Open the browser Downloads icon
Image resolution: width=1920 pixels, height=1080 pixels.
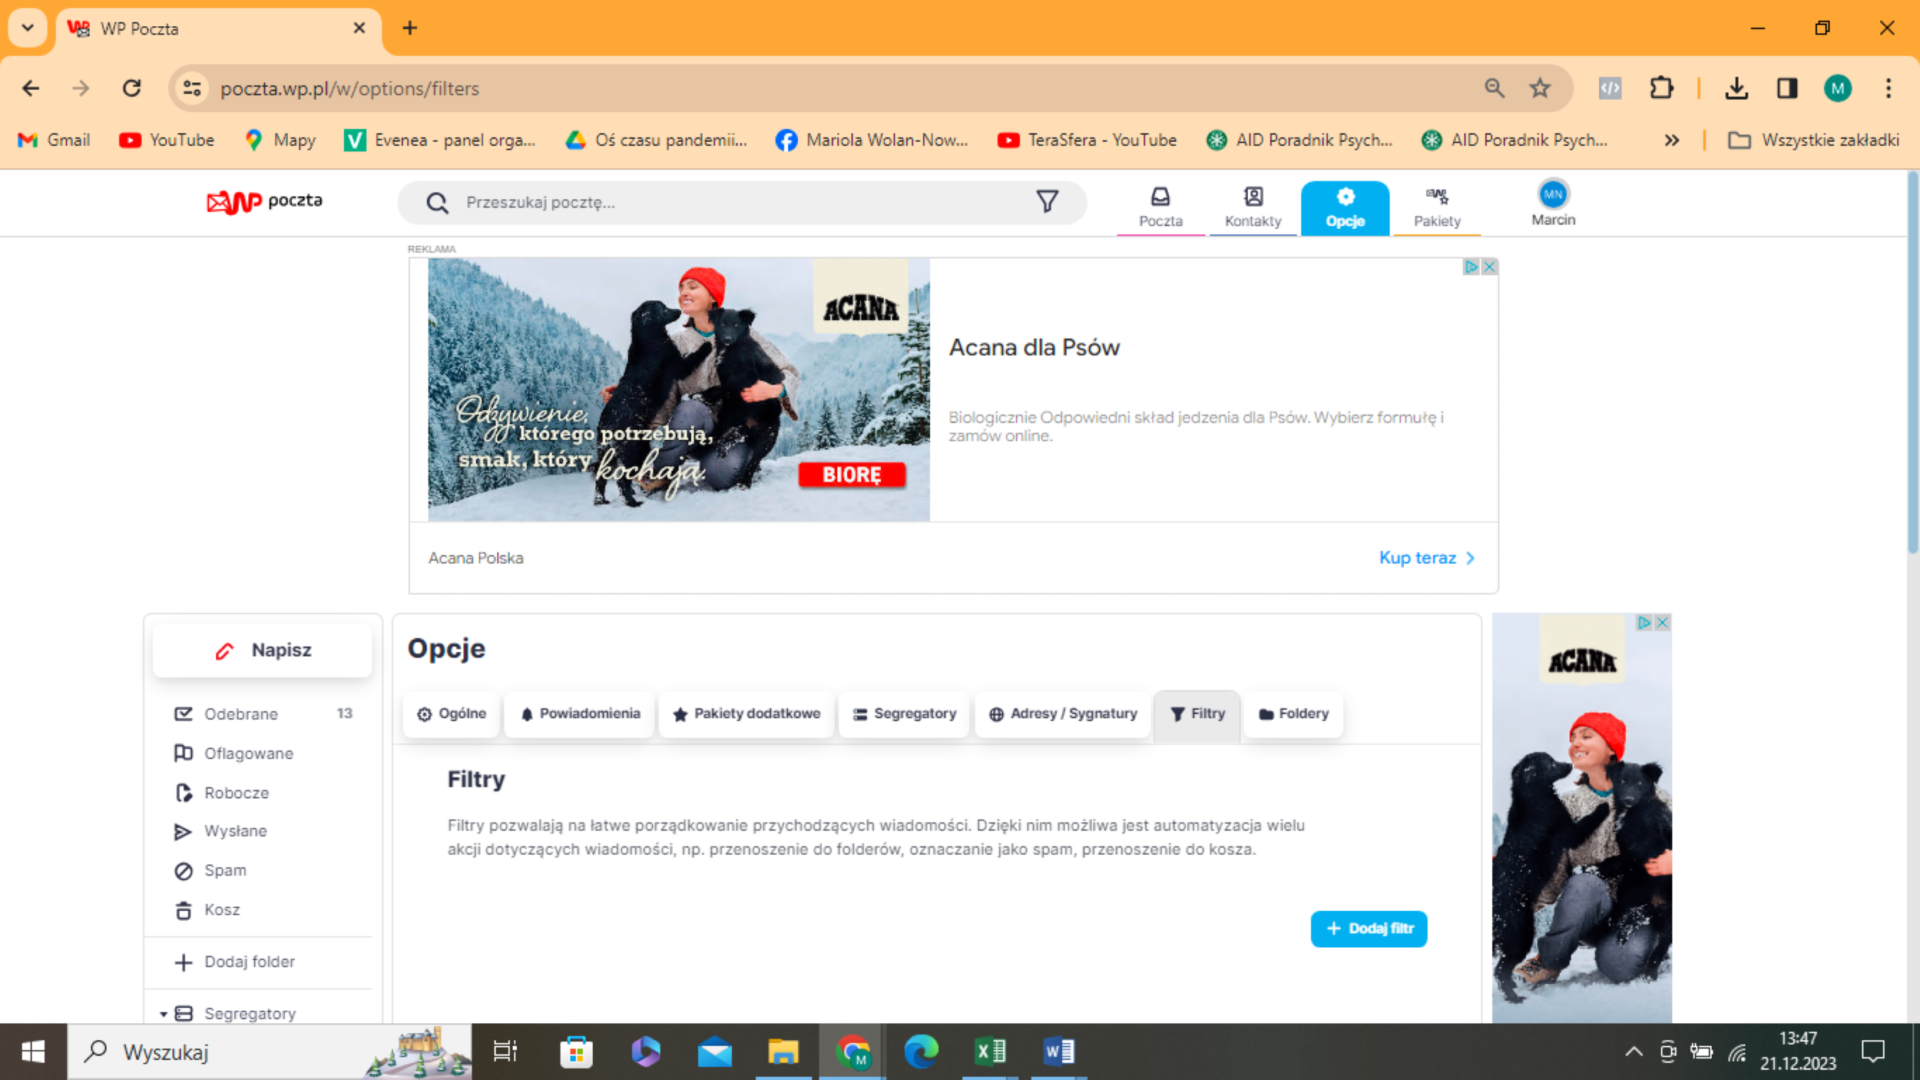coord(1737,88)
